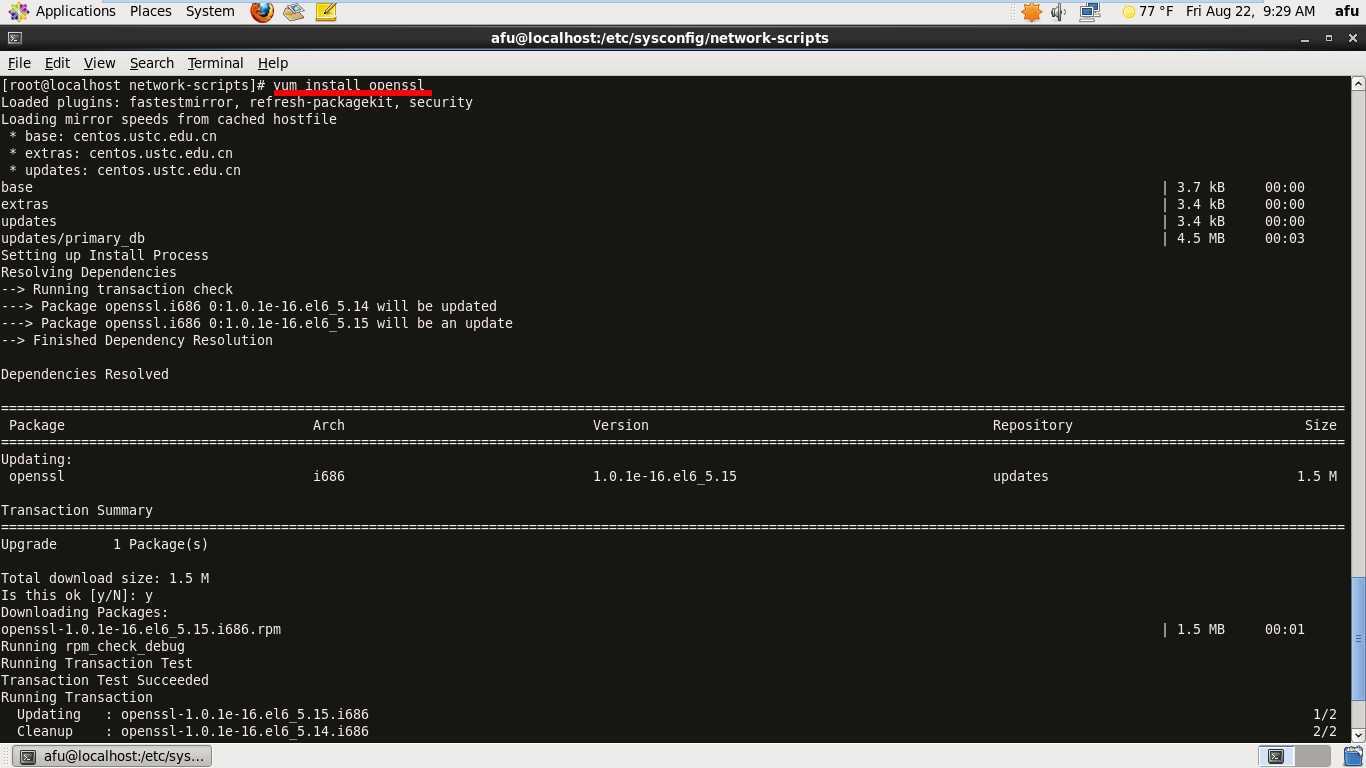Open the terminal Search menu
Image resolution: width=1366 pixels, height=768 pixels.
point(151,63)
